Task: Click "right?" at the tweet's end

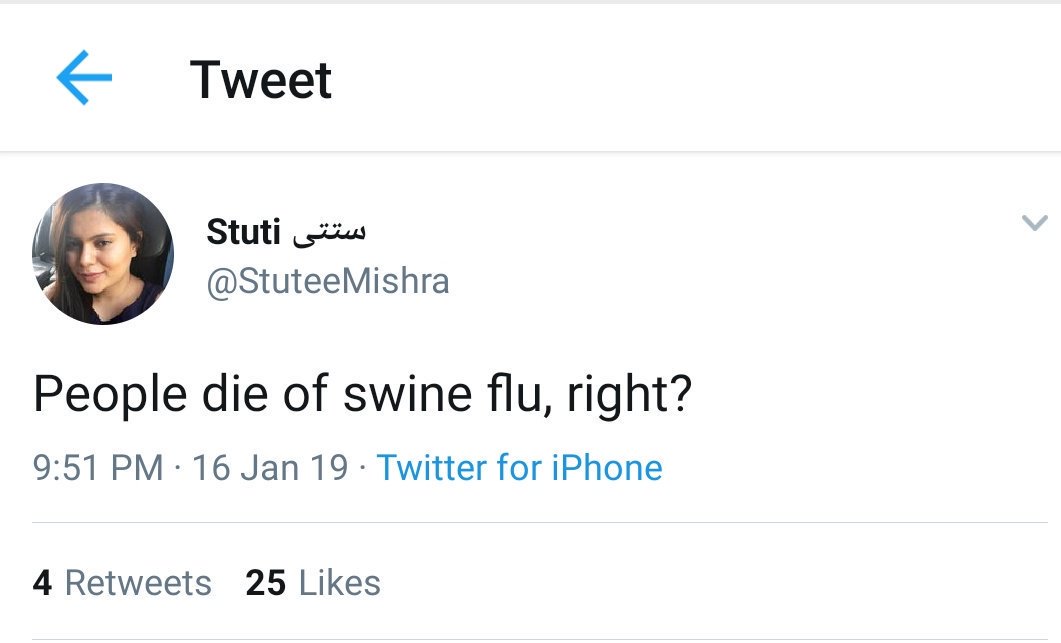Action: tap(629, 395)
